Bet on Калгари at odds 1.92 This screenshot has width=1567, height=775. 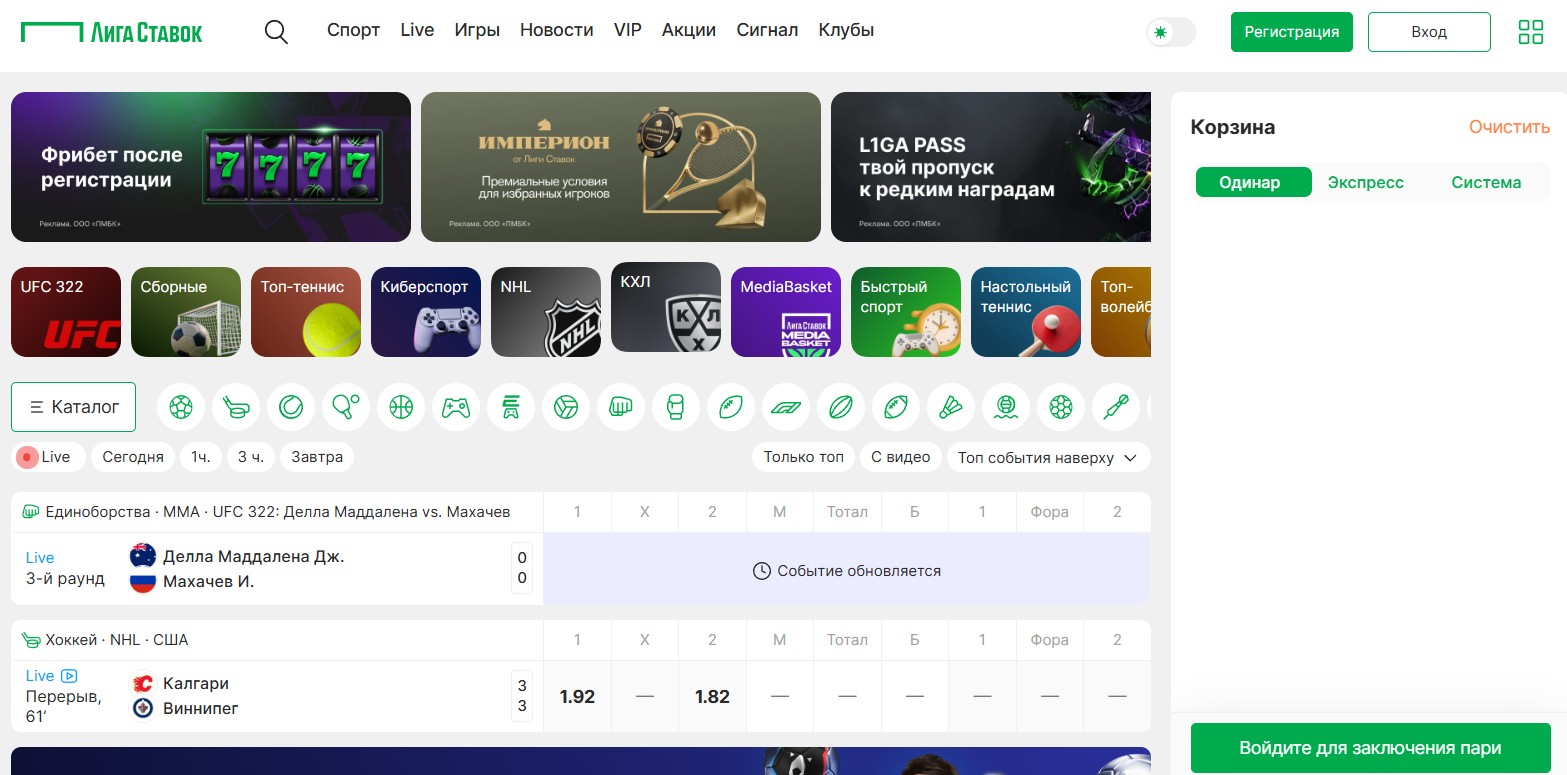pyautogui.click(x=577, y=697)
